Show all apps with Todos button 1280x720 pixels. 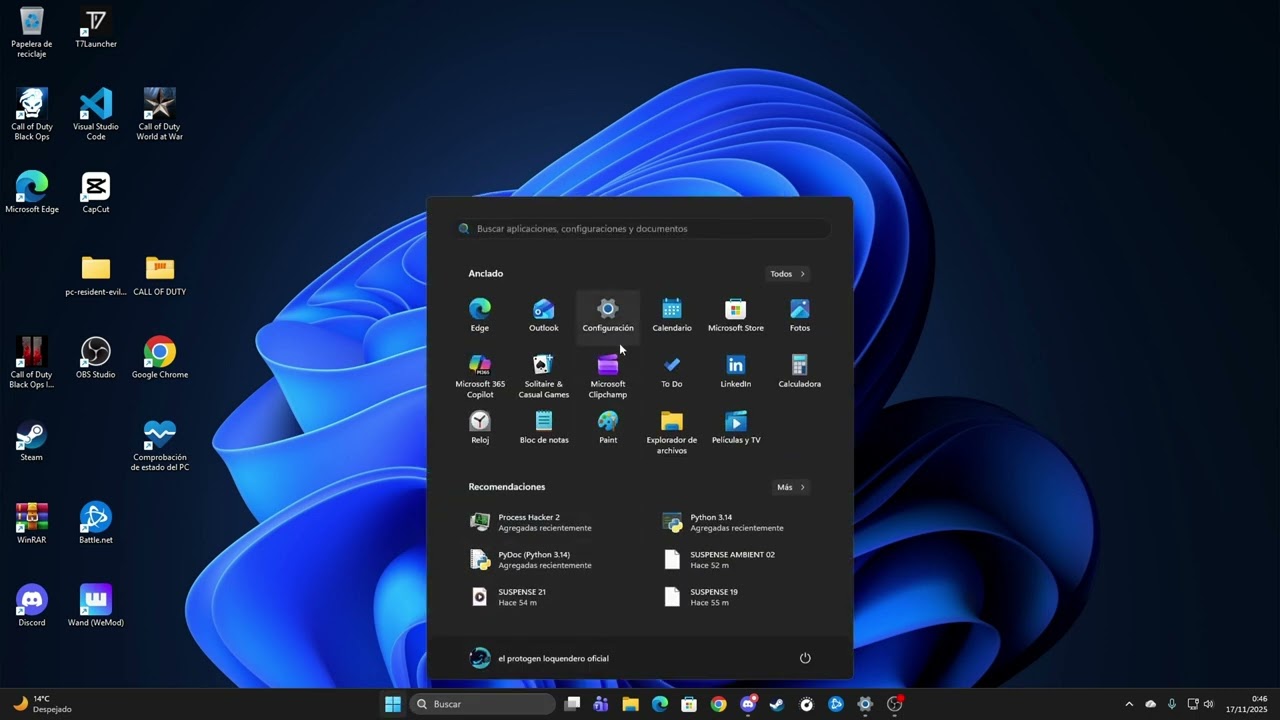click(788, 274)
